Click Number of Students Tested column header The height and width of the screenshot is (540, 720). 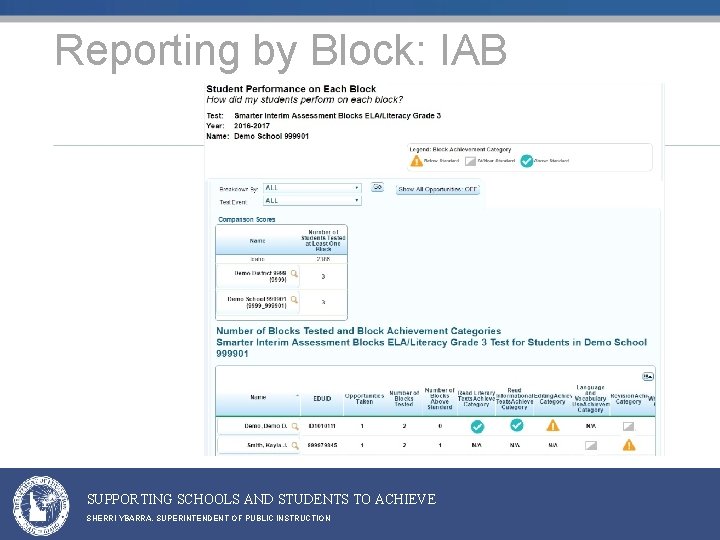point(323,241)
